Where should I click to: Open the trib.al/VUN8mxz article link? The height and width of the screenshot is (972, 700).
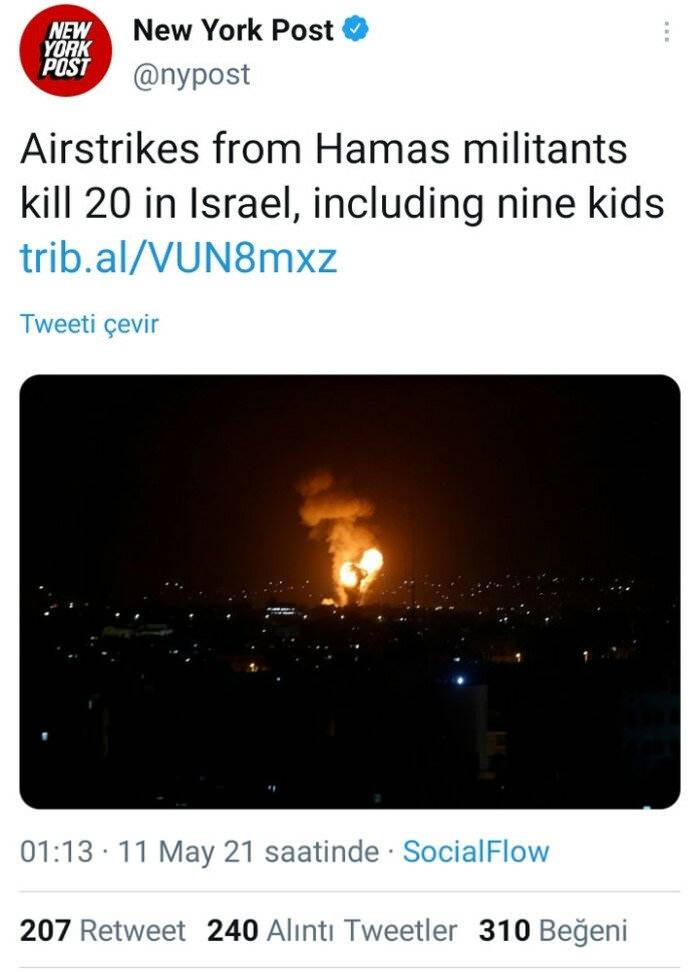click(179, 258)
